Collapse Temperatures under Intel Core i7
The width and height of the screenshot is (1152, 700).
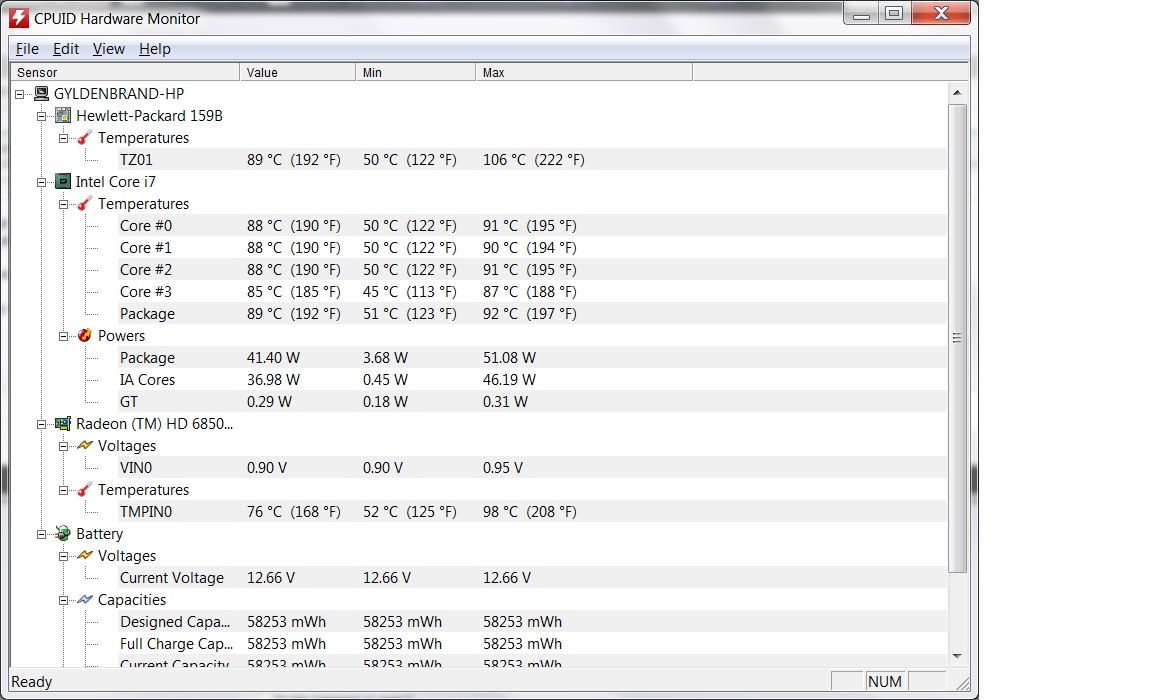point(64,204)
